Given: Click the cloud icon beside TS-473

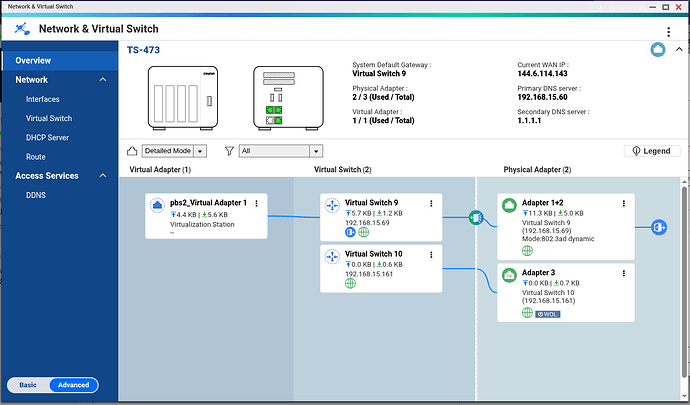Looking at the screenshot, I should [658, 50].
